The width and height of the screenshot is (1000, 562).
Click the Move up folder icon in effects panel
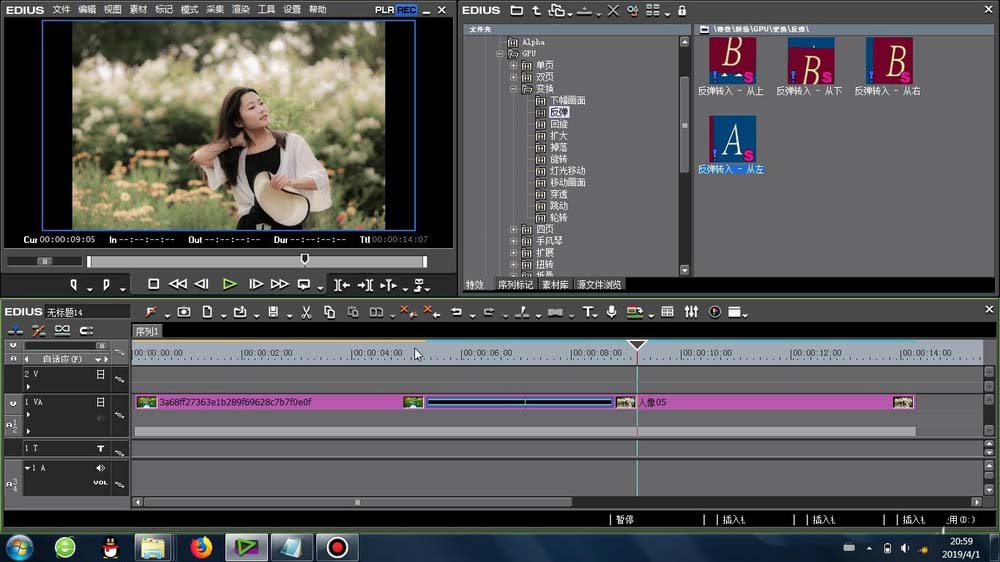click(536, 10)
